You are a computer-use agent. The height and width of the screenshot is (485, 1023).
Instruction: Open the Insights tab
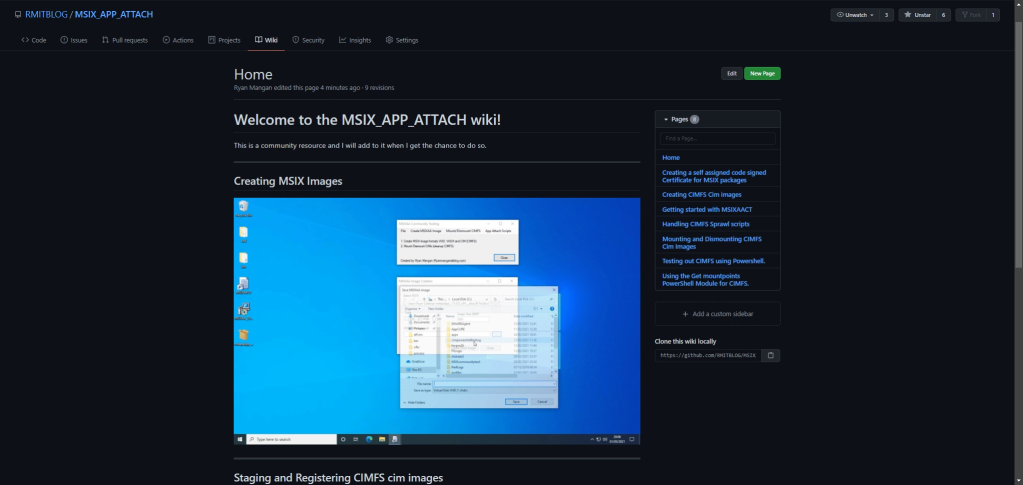355,40
